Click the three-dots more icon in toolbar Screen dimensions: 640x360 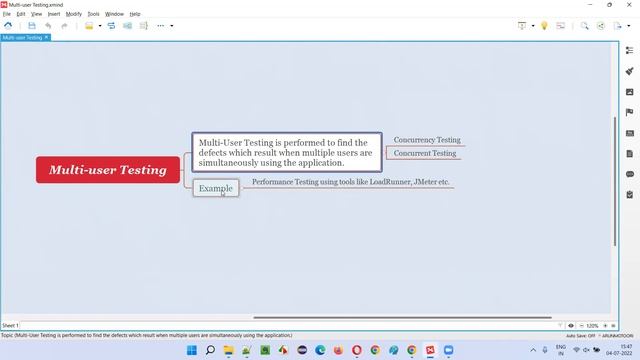160,26
